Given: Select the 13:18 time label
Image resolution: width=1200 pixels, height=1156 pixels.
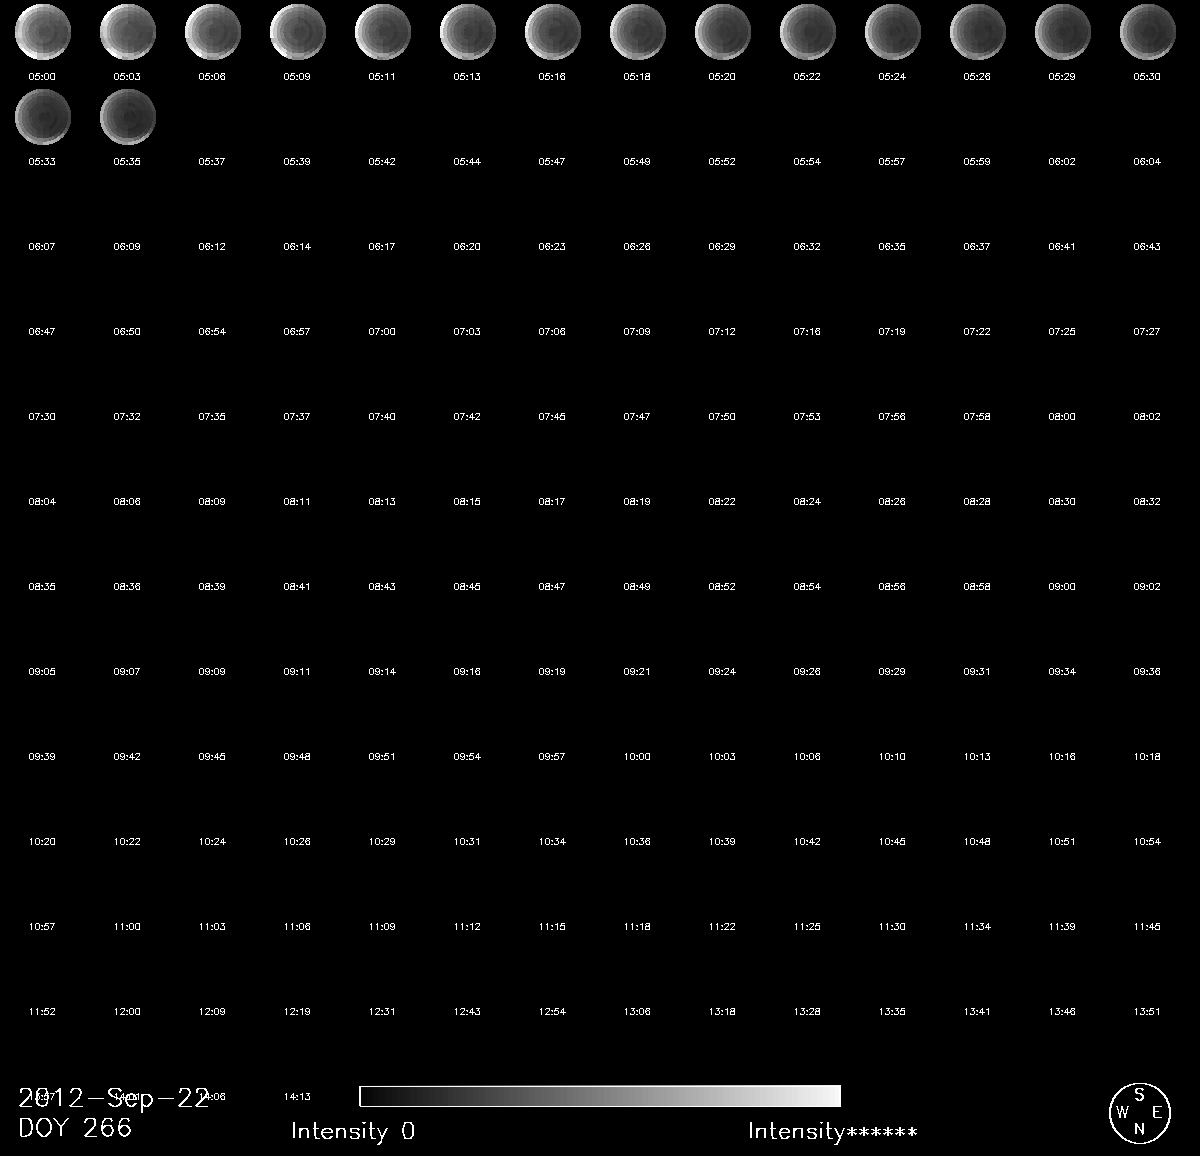Looking at the screenshot, I should 722,1011.
